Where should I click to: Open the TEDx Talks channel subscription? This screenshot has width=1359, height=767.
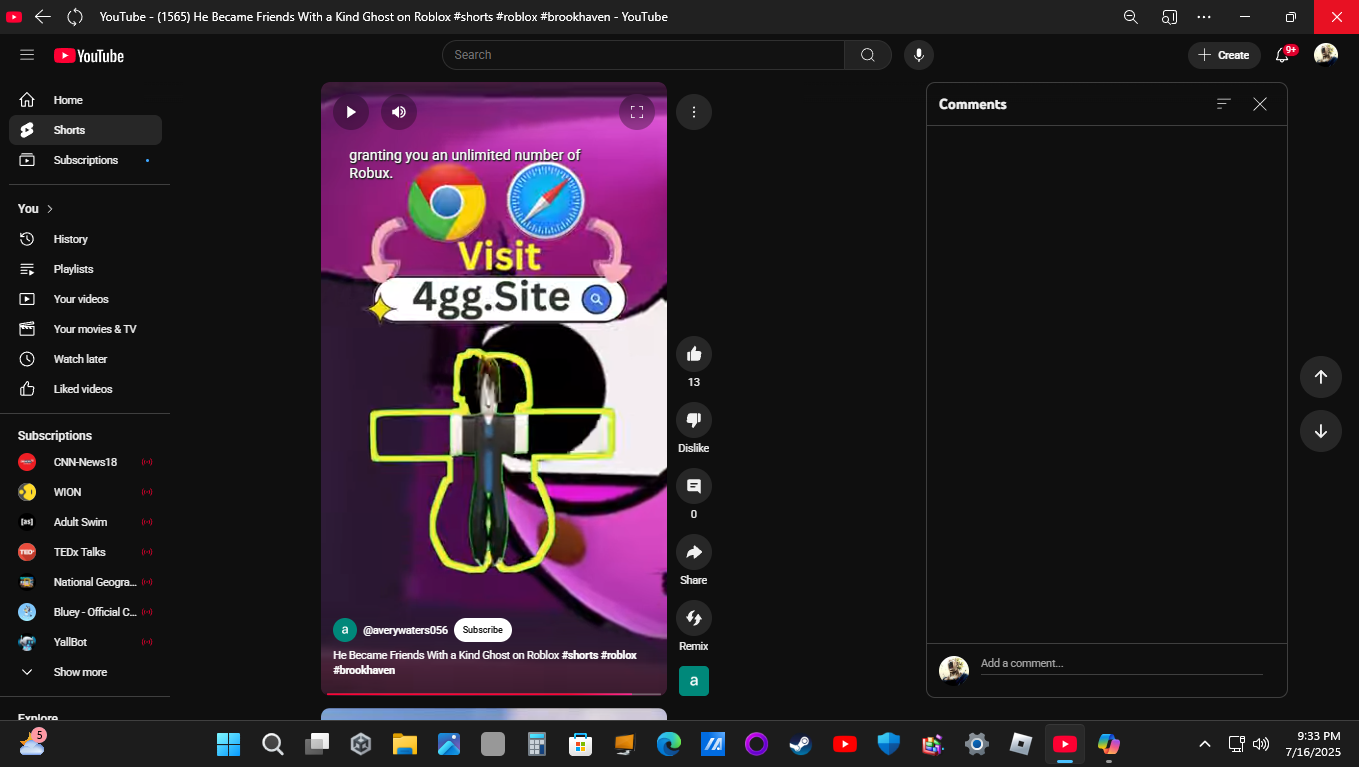[x=85, y=552]
